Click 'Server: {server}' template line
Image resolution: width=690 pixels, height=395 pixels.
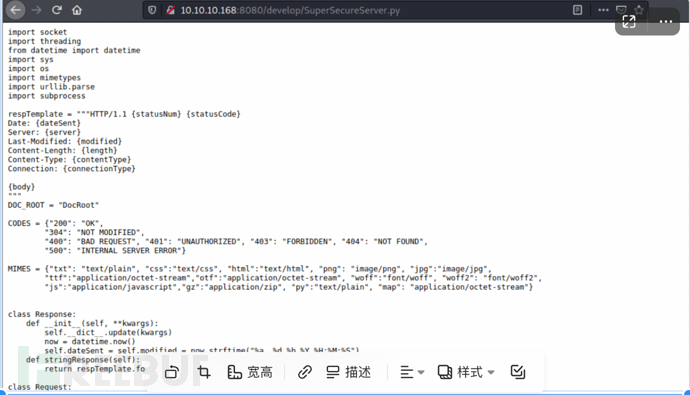pos(44,132)
